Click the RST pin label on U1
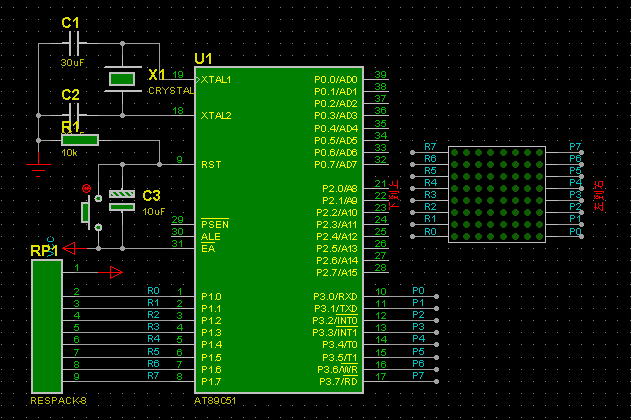The width and height of the screenshot is (631, 420). 209,164
